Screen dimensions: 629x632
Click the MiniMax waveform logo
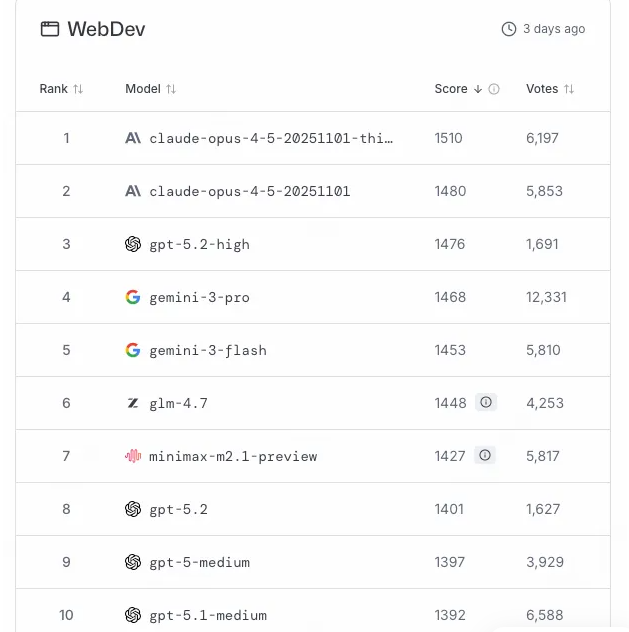click(x=133, y=456)
